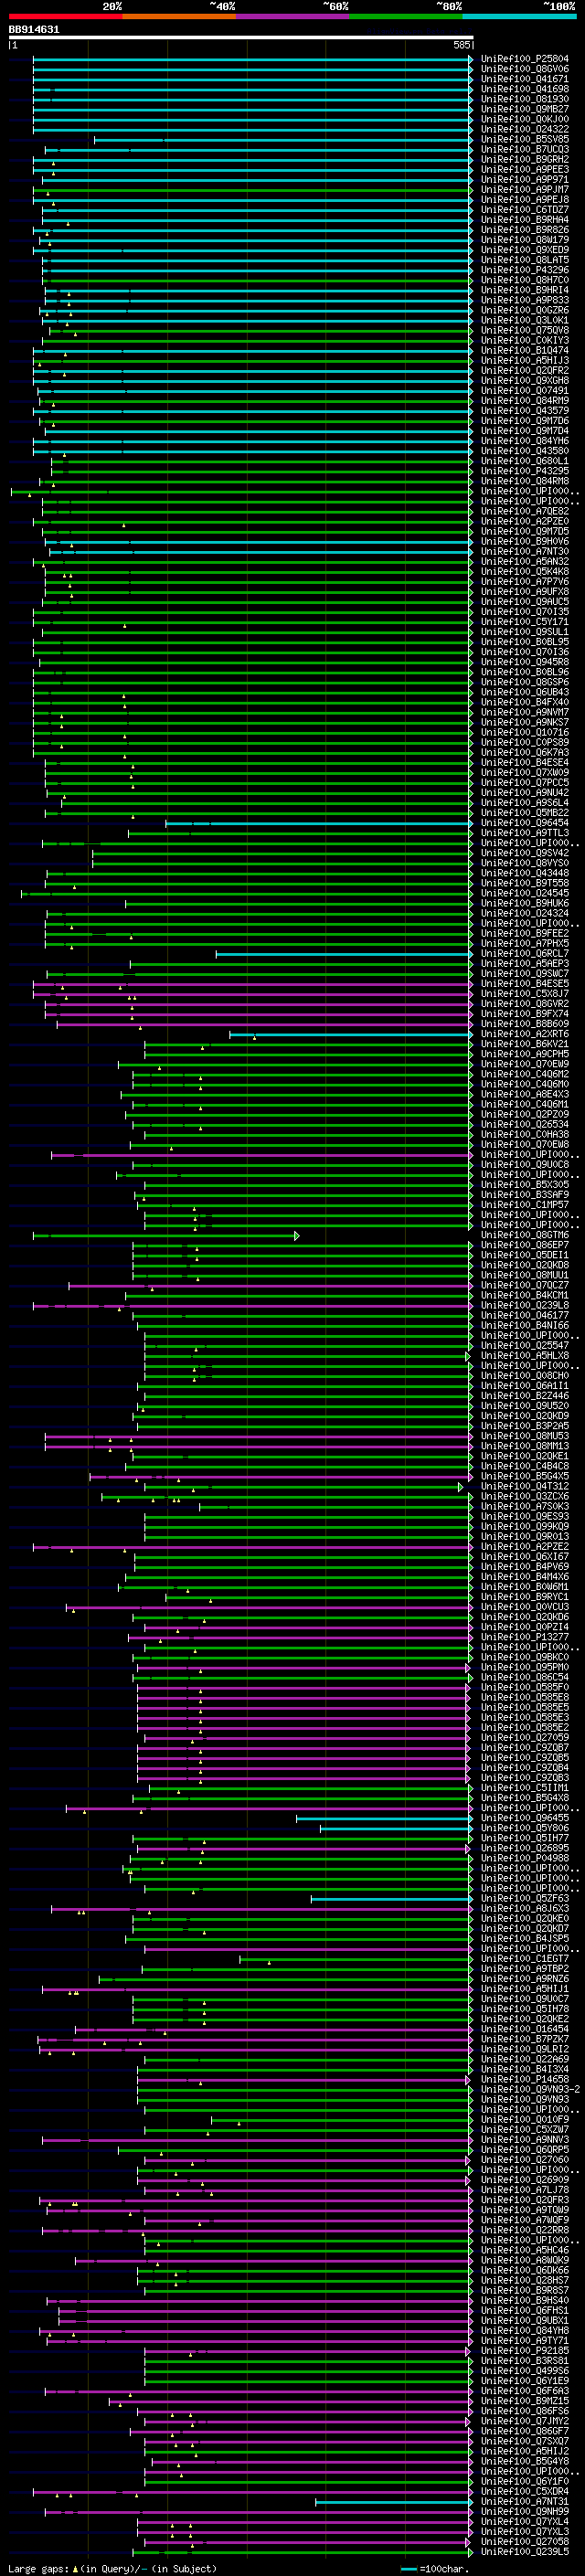Viewport: 585px width, 2576px height.
Task: Click the cyan alignment bar for UniRef100_Q96454
Action: pyautogui.click(x=318, y=823)
